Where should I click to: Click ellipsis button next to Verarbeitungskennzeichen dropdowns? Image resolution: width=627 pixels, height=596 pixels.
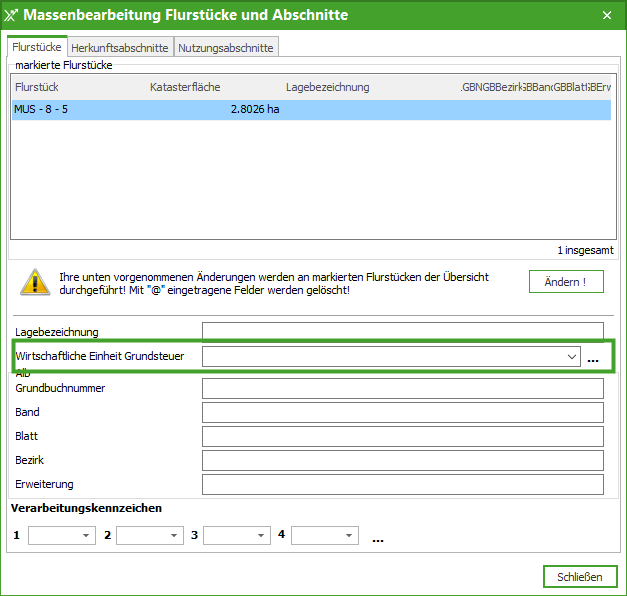[x=378, y=537]
